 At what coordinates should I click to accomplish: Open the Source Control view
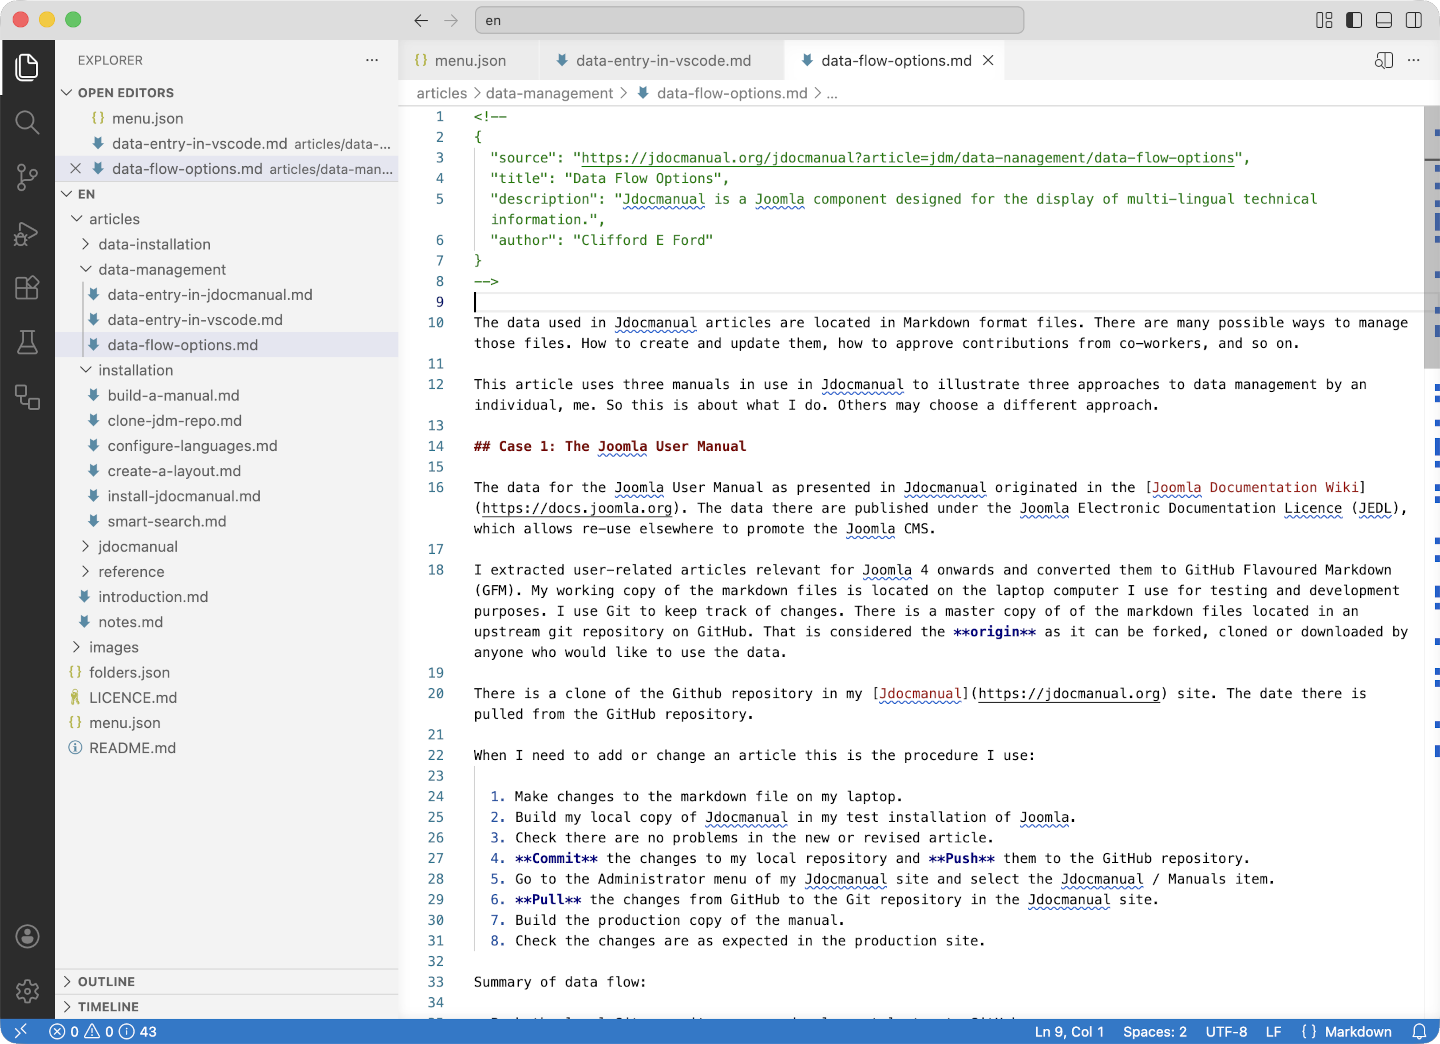click(27, 178)
